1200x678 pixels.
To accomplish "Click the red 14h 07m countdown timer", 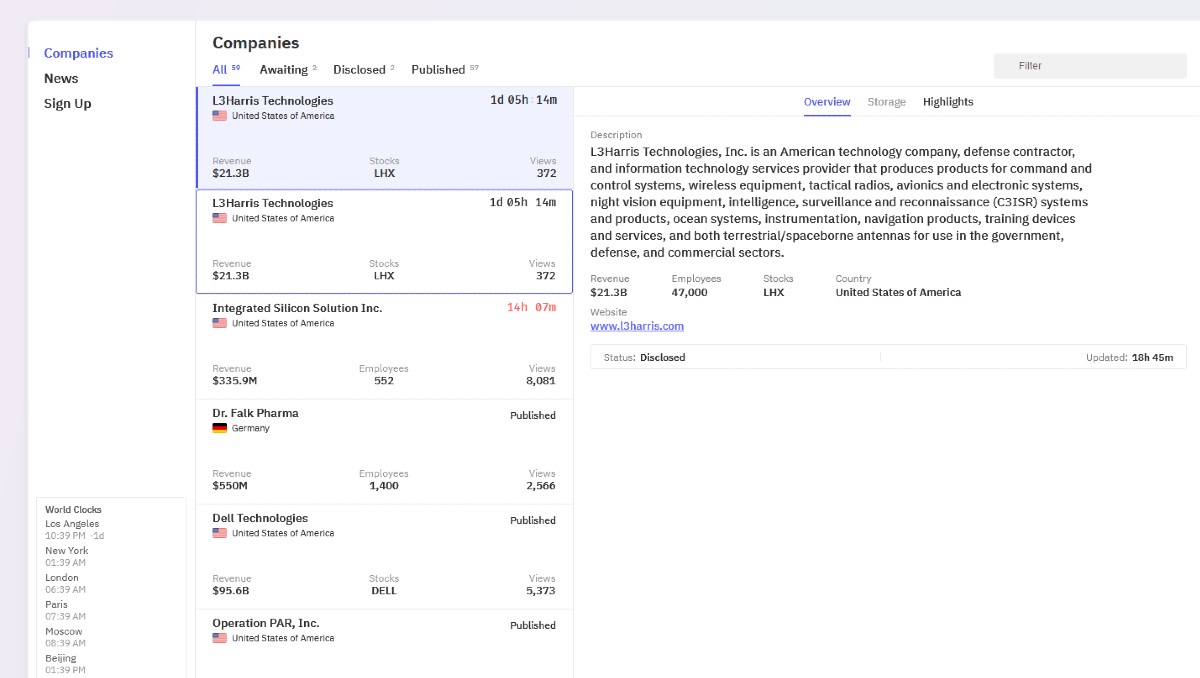I will click(531, 307).
